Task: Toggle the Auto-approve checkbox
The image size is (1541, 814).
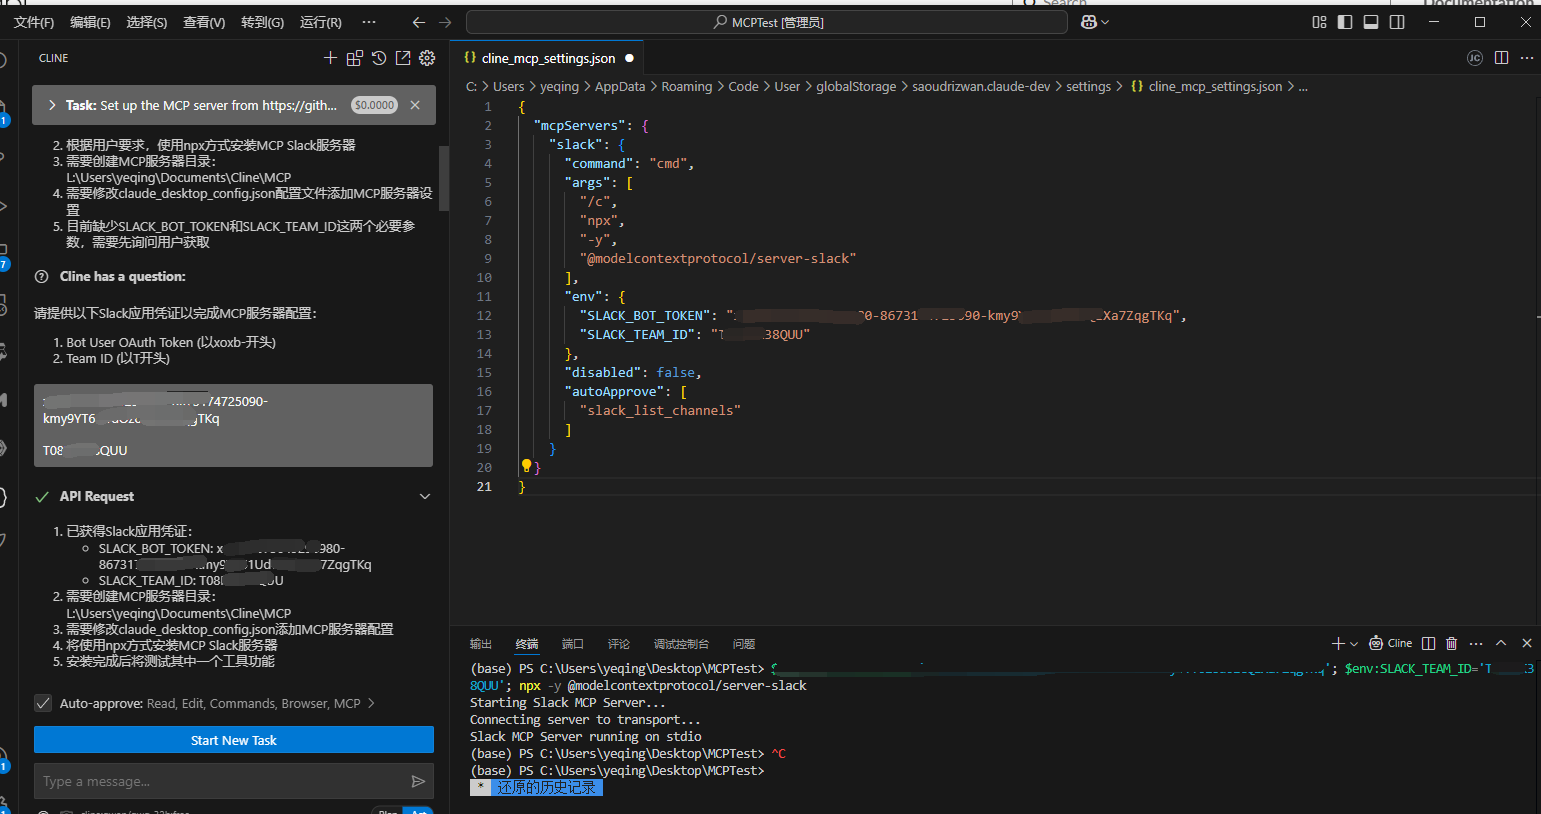Action: click(43, 703)
